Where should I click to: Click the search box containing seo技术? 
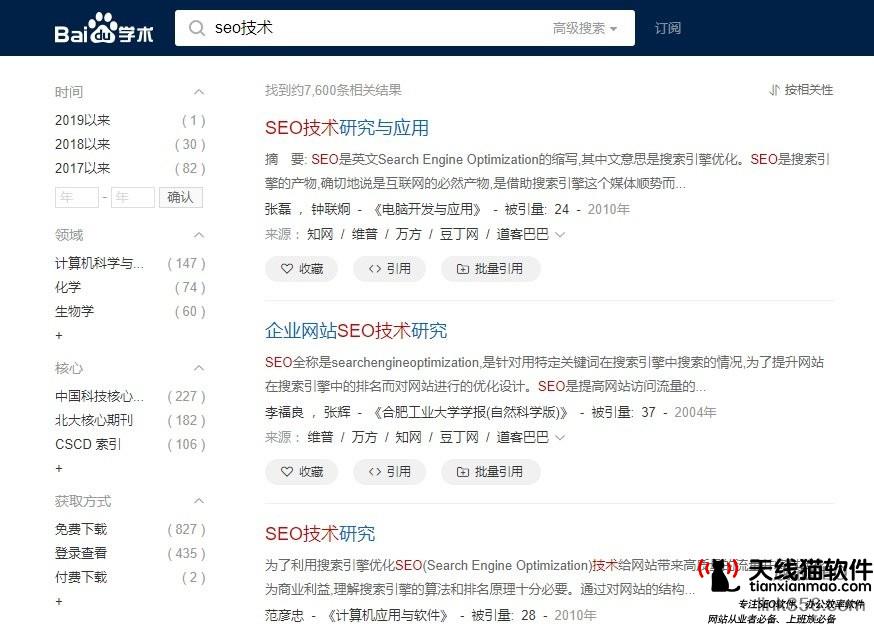[404, 28]
